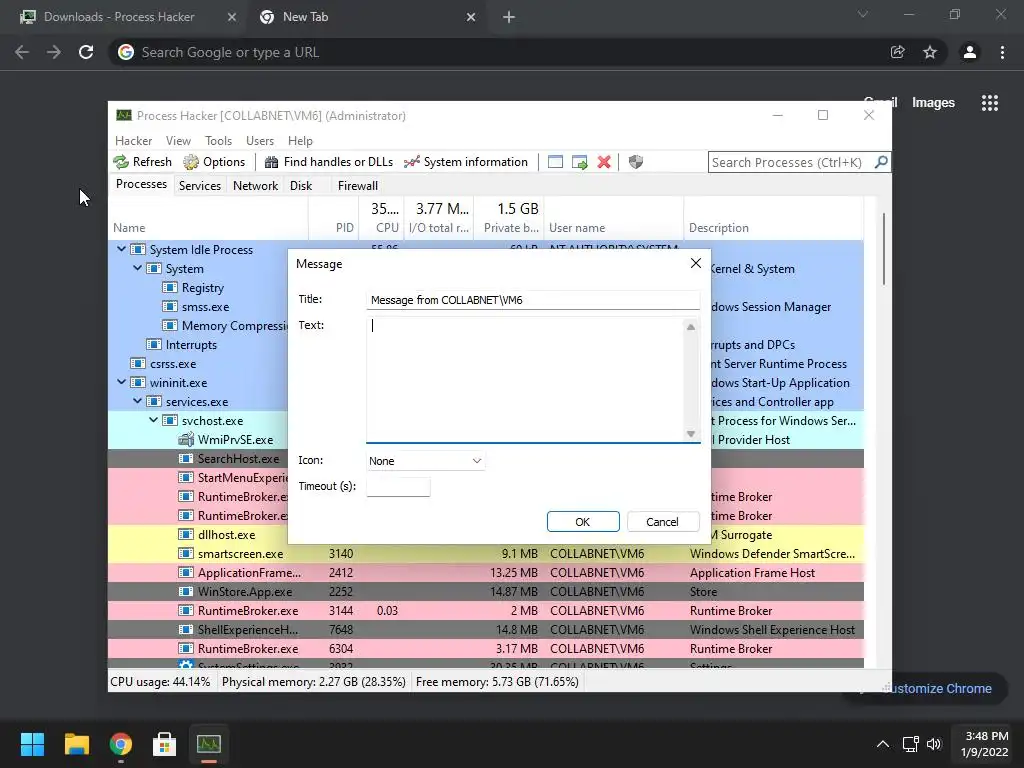Screen dimensions: 1024x768
Task: Click the WmiPrvSE.exe process icon
Action: pos(186,440)
